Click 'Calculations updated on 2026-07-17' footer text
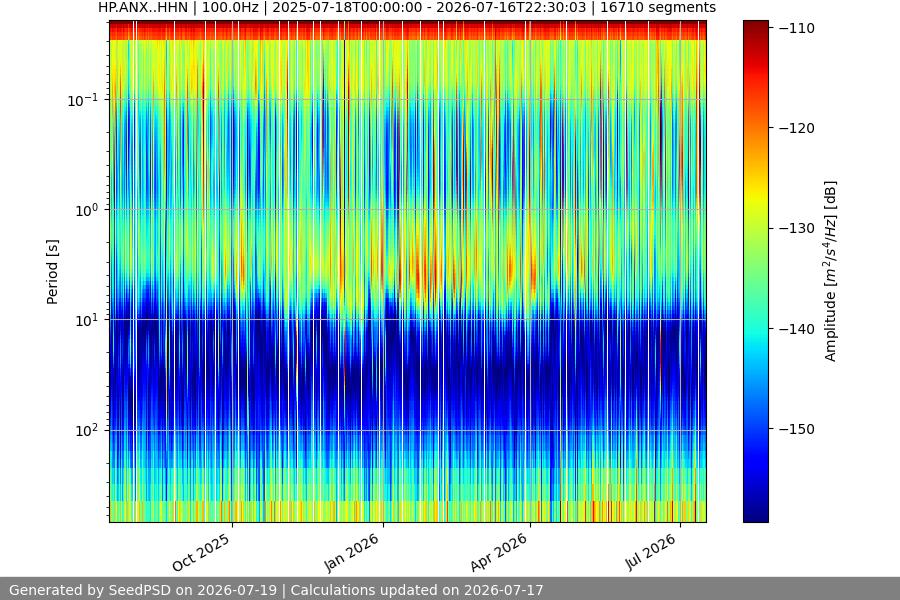The height and width of the screenshot is (600, 900). click(417, 590)
